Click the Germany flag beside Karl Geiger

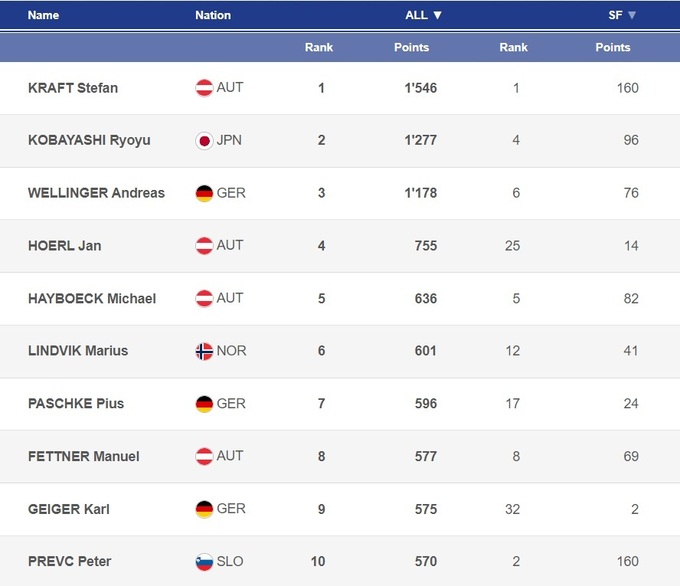pos(204,509)
